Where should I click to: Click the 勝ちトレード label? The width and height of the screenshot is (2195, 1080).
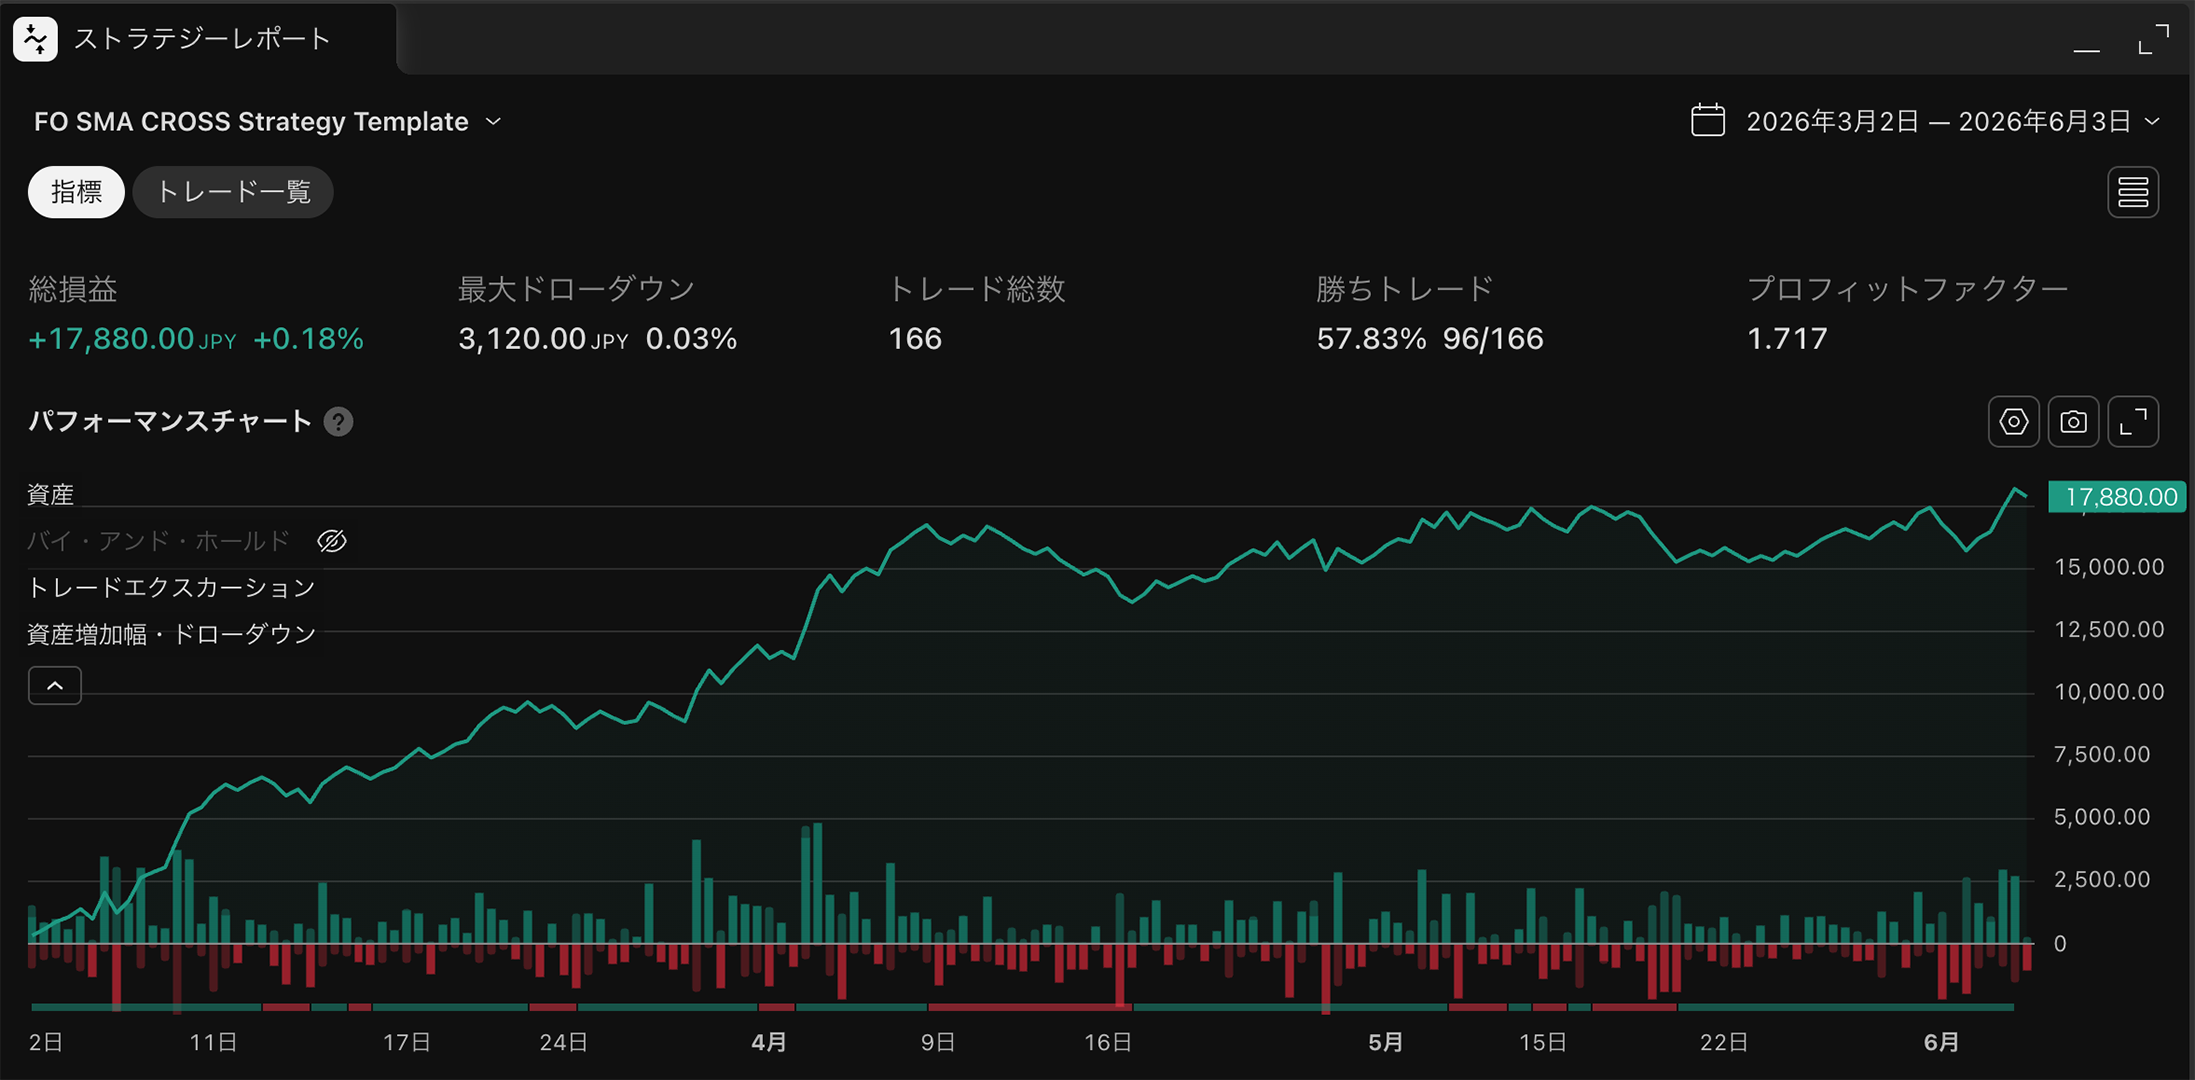1405,290
